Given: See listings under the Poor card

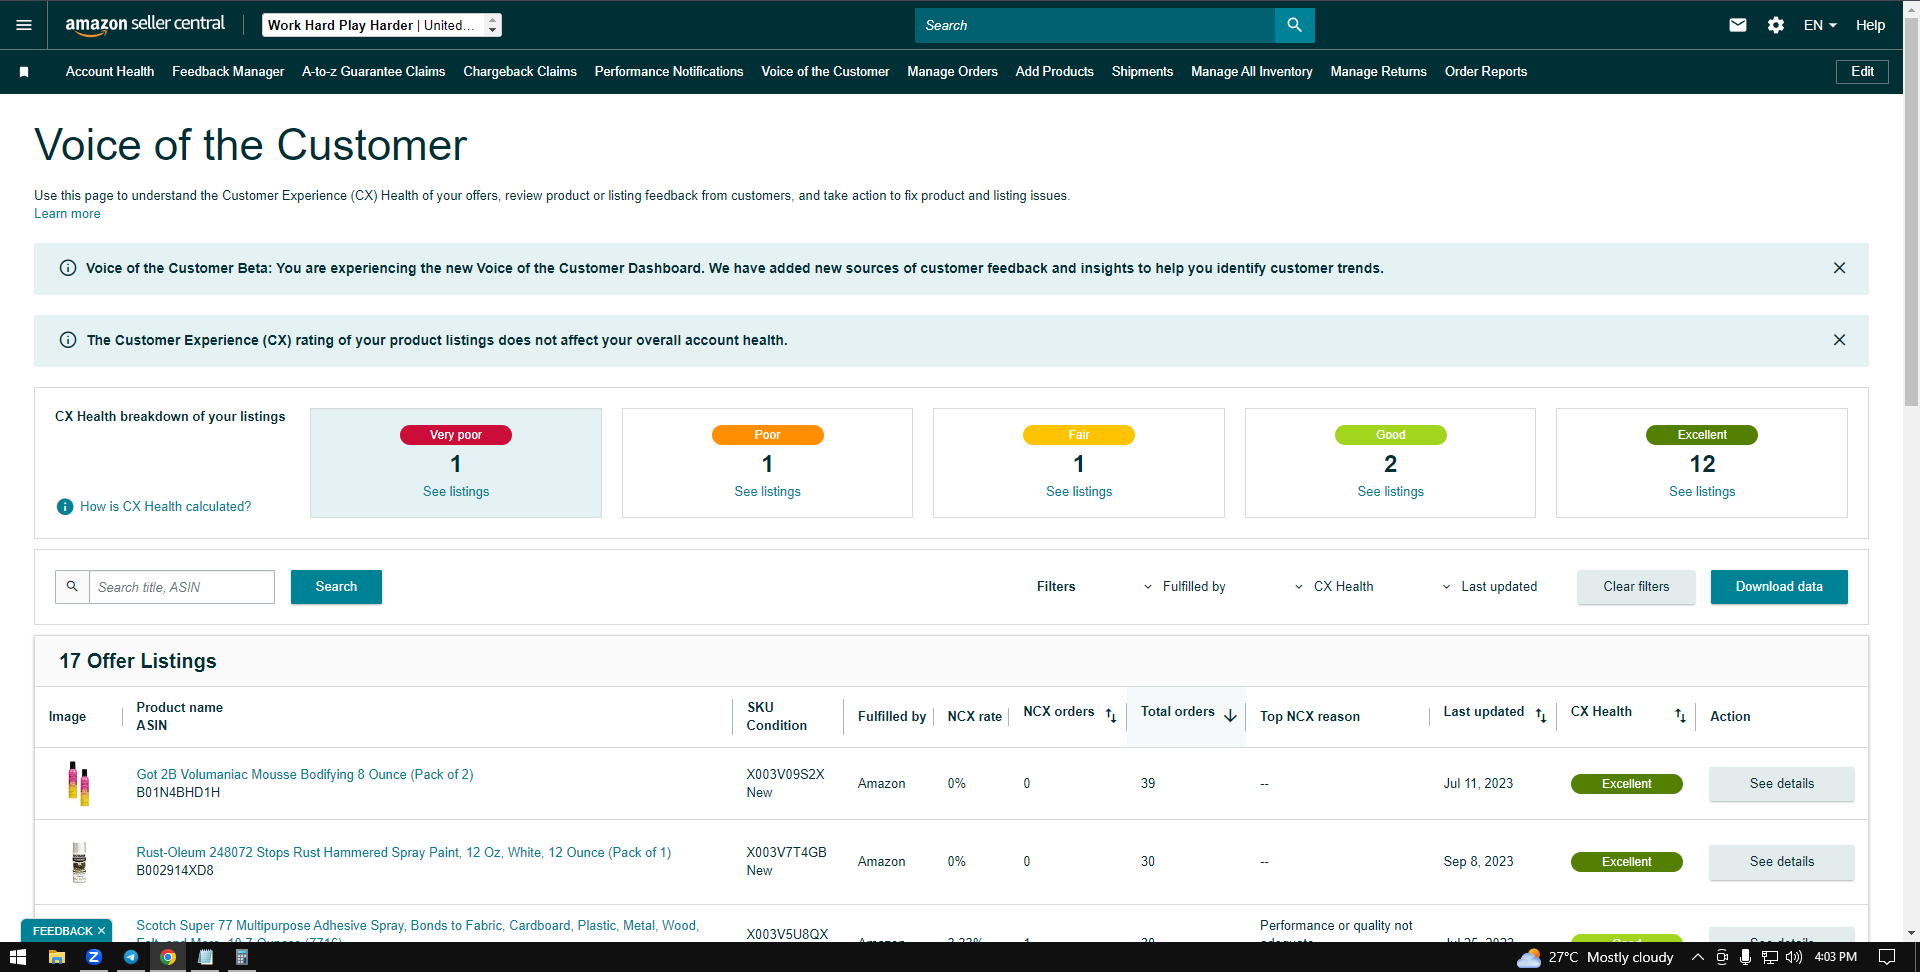Looking at the screenshot, I should 767,492.
